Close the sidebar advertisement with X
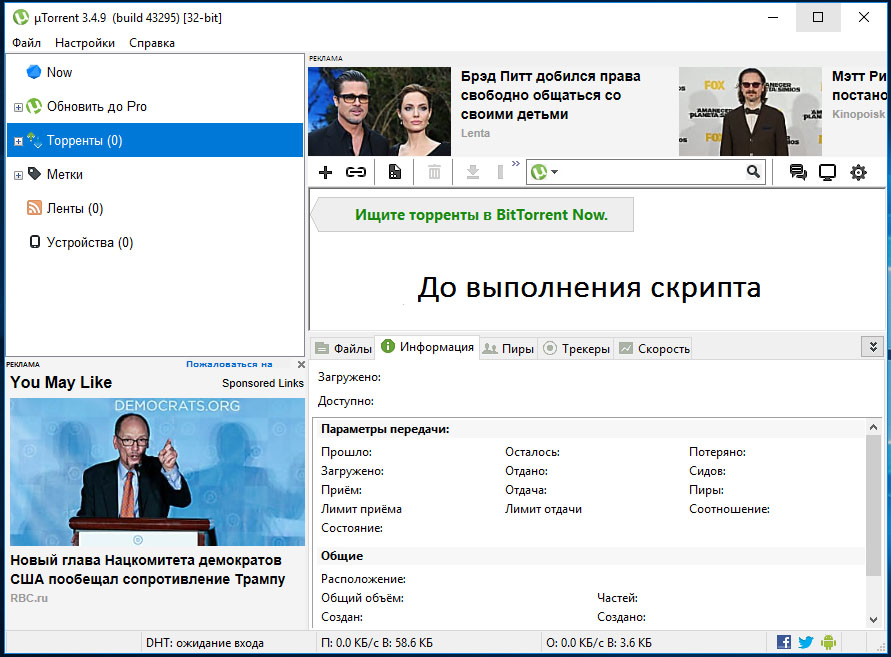This screenshot has width=891, height=657. click(301, 364)
